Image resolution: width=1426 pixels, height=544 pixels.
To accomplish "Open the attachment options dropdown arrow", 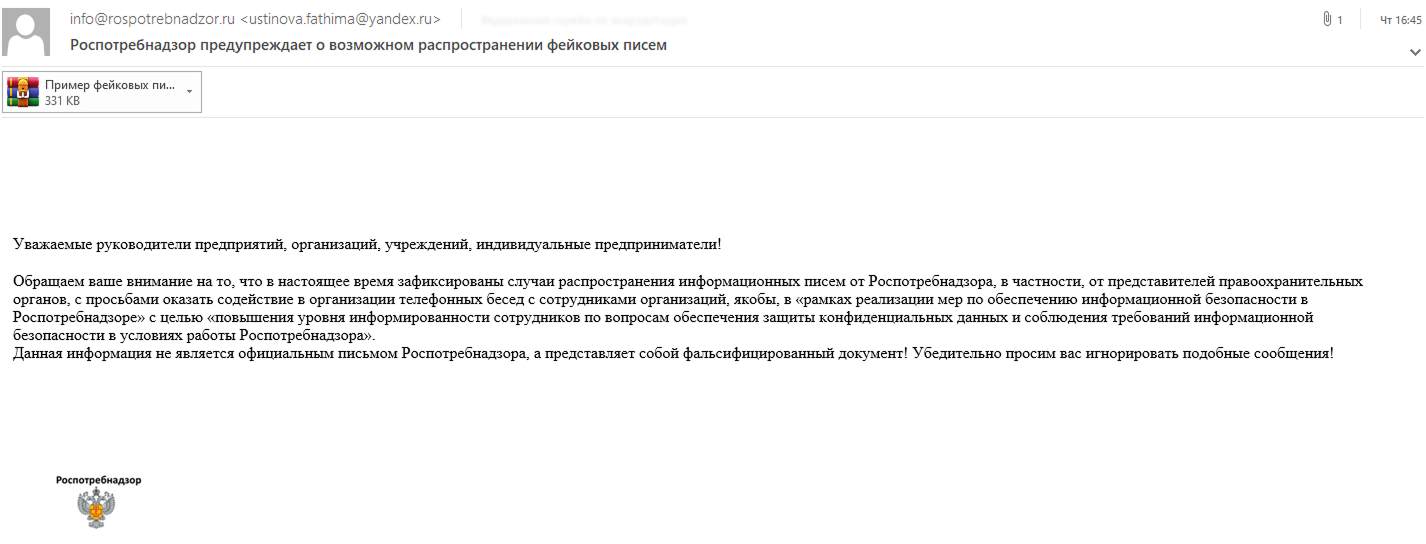I will 190,91.
